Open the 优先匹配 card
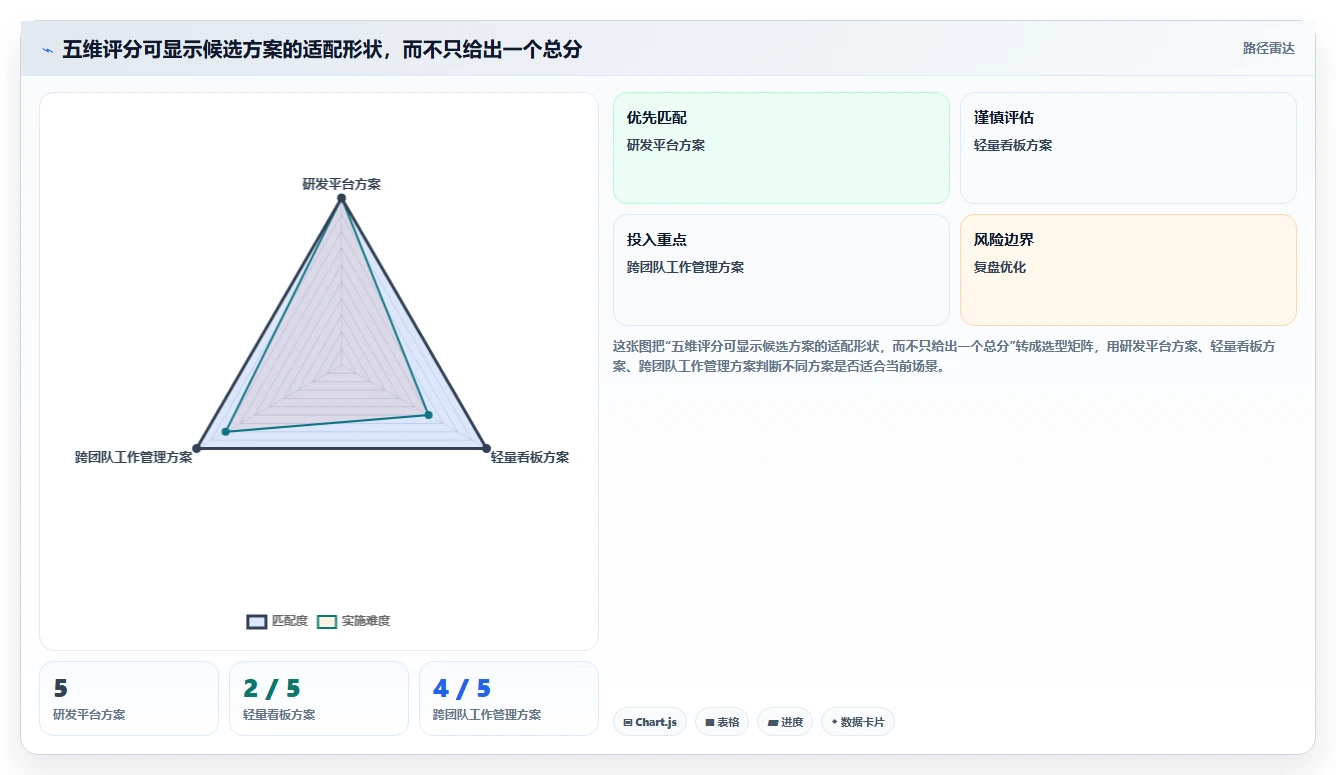This screenshot has width=1336, height=775. click(781, 148)
